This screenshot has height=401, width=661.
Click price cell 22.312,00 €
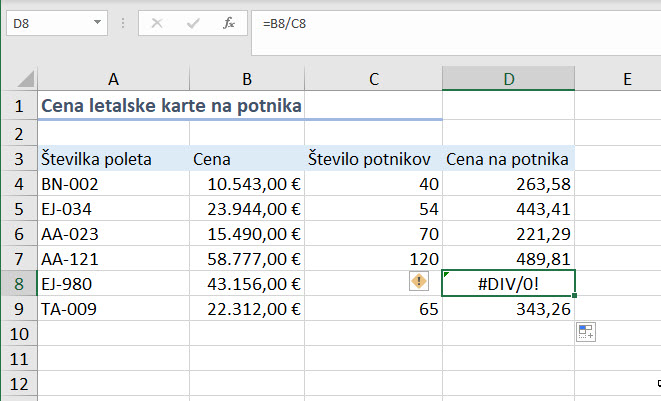tap(247, 309)
